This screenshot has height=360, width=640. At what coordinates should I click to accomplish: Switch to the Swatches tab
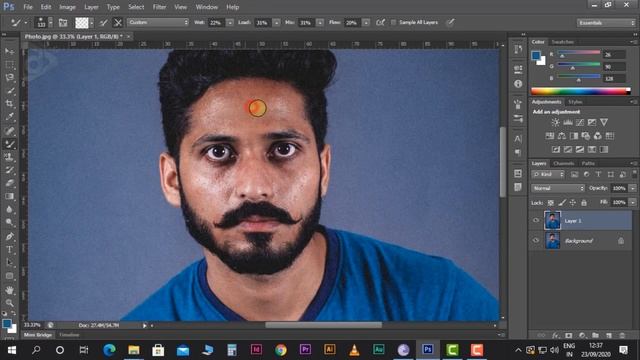click(562, 42)
